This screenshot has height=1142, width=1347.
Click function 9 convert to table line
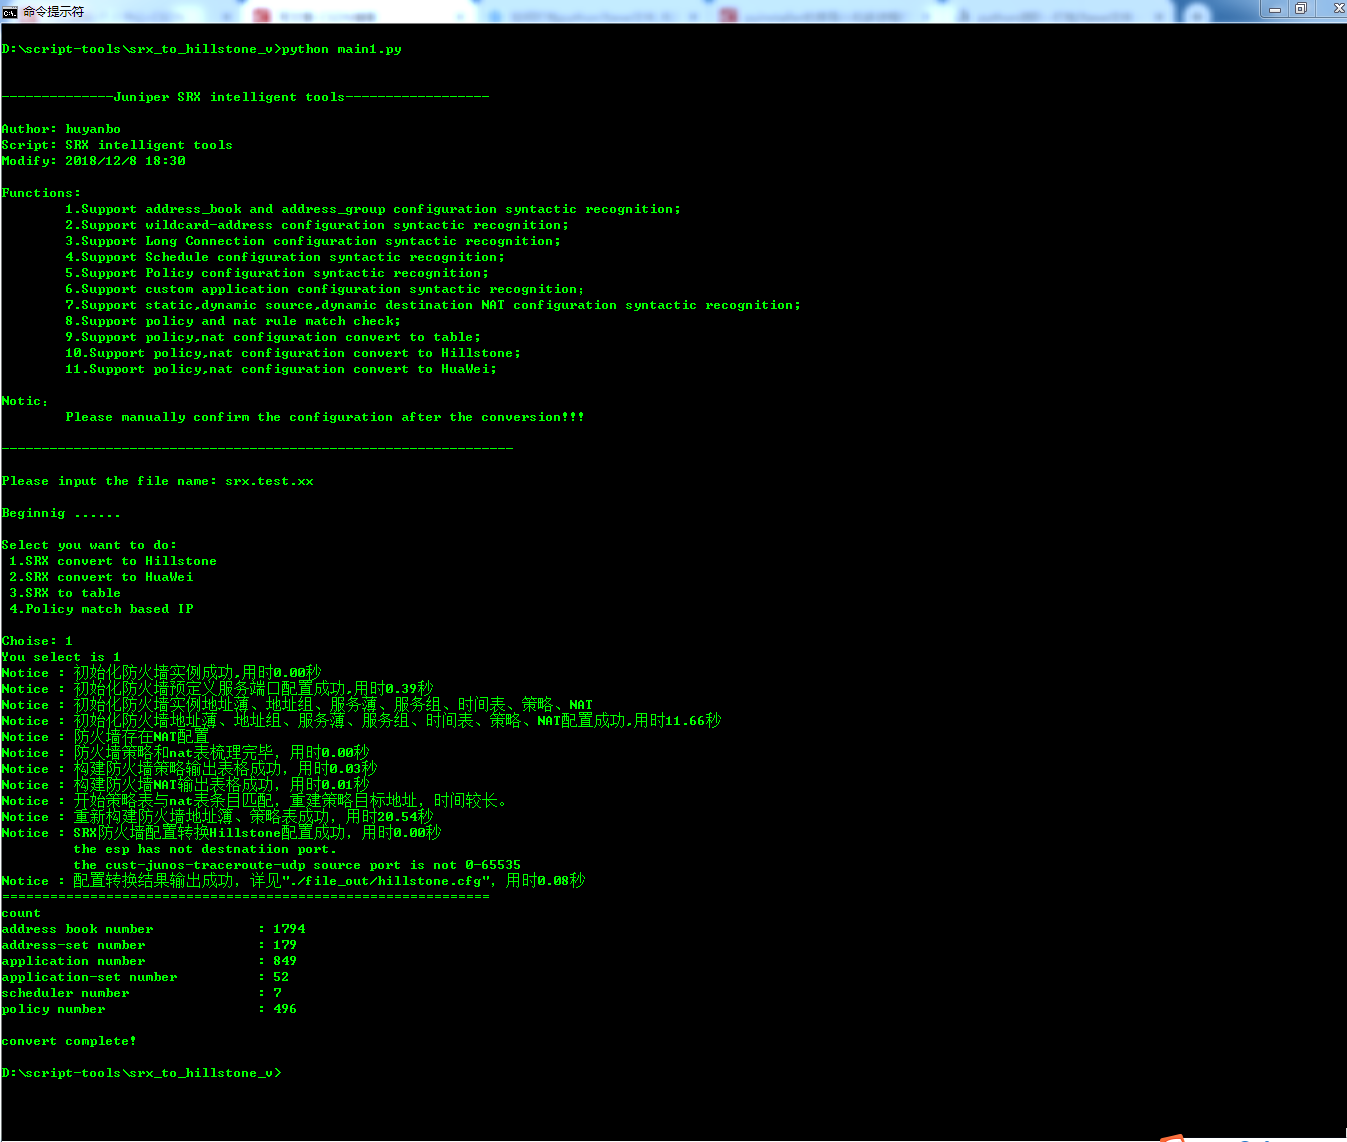point(273,337)
